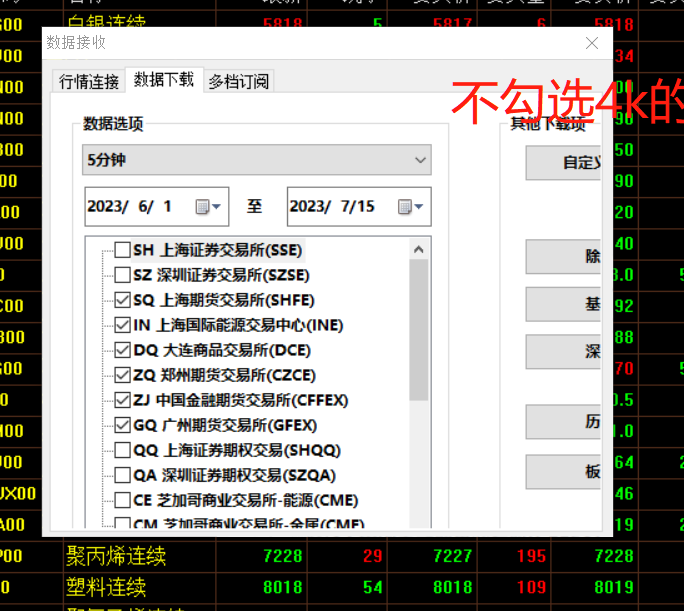Select the 数据下载 tab
The image size is (684, 611).
coord(164,80)
